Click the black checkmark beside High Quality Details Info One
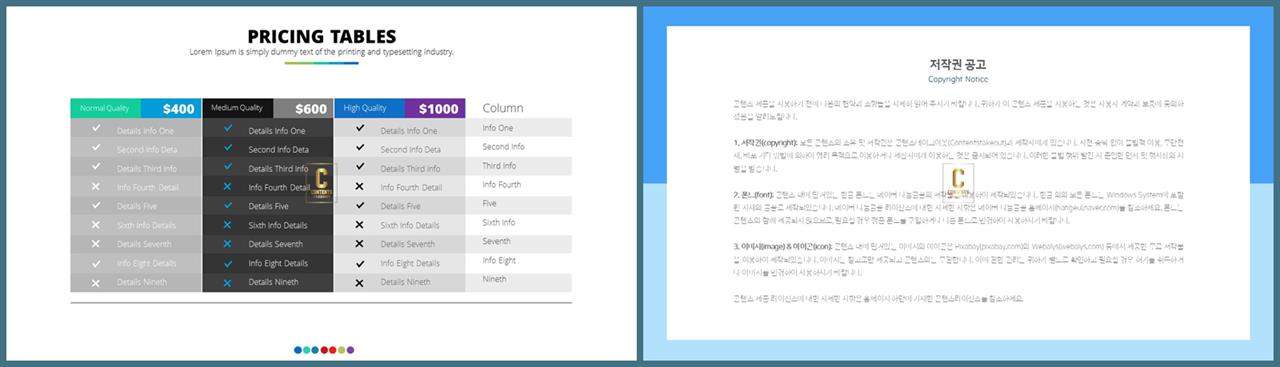Screen dimensions: 1280x367 (359, 129)
